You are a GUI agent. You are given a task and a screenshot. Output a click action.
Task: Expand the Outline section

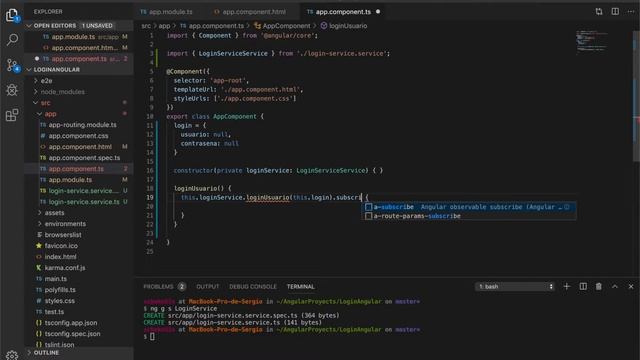[79, 352]
